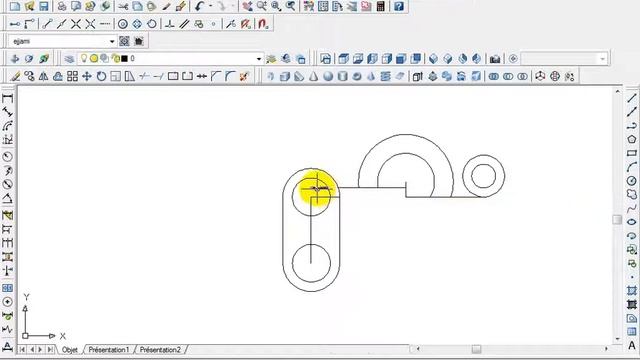Switch to the Objet tab
Image resolution: width=640 pixels, height=360 pixels.
(70, 350)
